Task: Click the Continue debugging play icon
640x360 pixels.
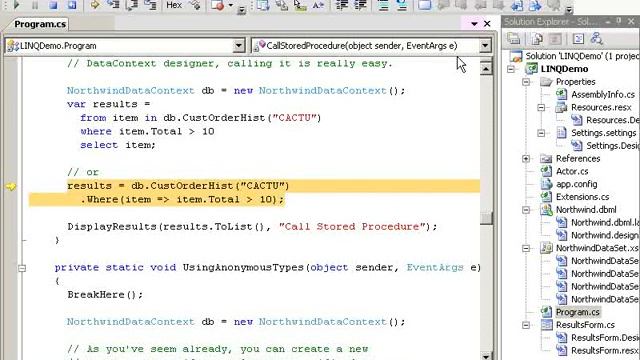Action: pyautogui.click(x=17, y=5)
